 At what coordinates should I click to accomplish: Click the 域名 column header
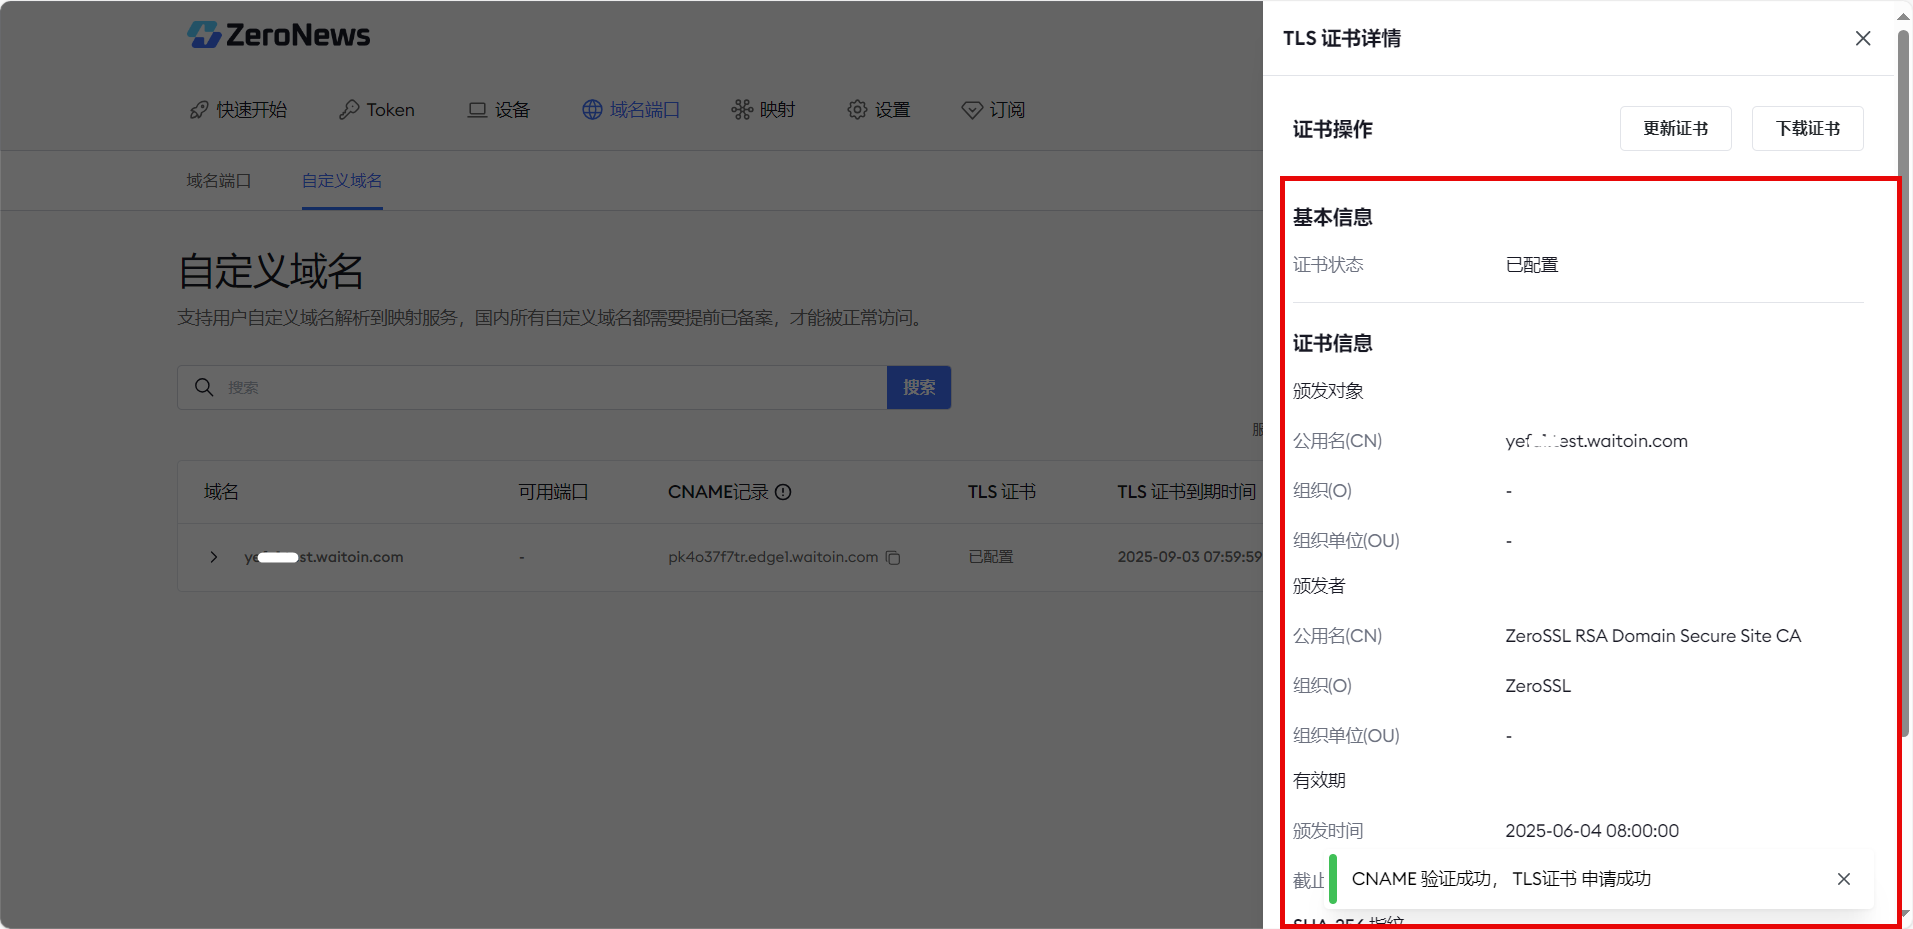pyautogui.click(x=221, y=492)
